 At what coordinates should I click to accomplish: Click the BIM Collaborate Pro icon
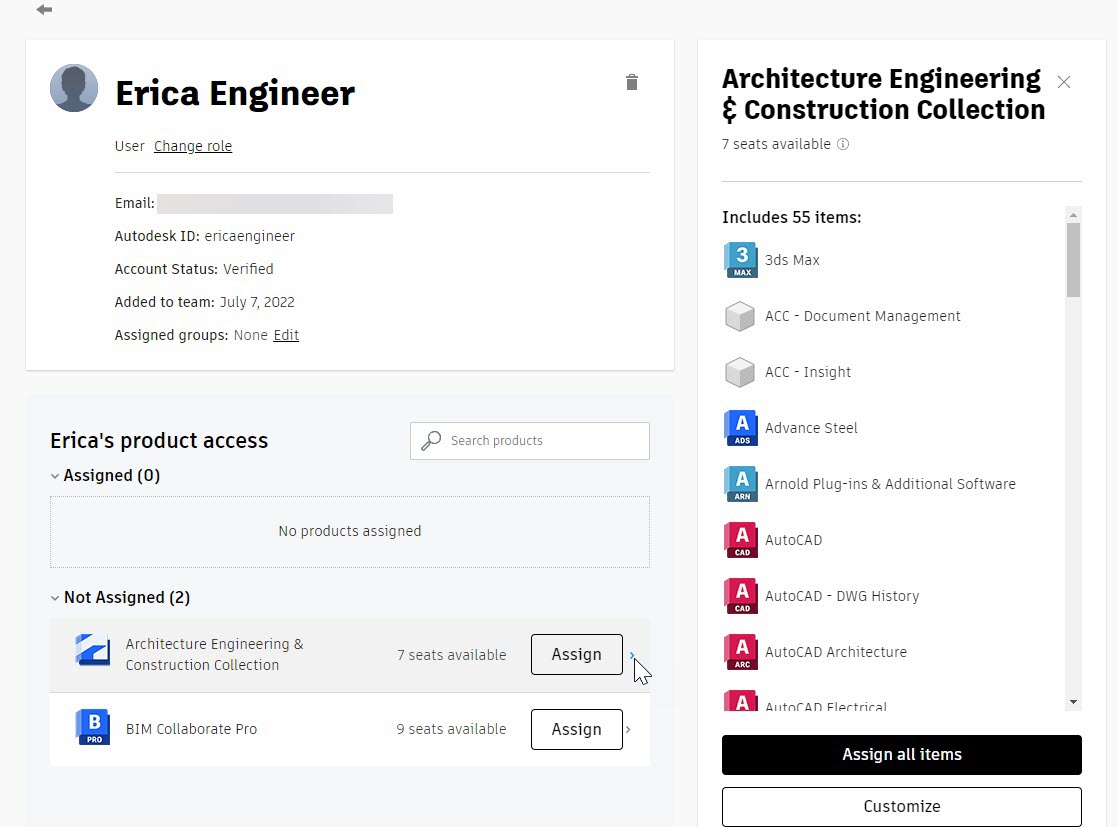[x=93, y=727]
